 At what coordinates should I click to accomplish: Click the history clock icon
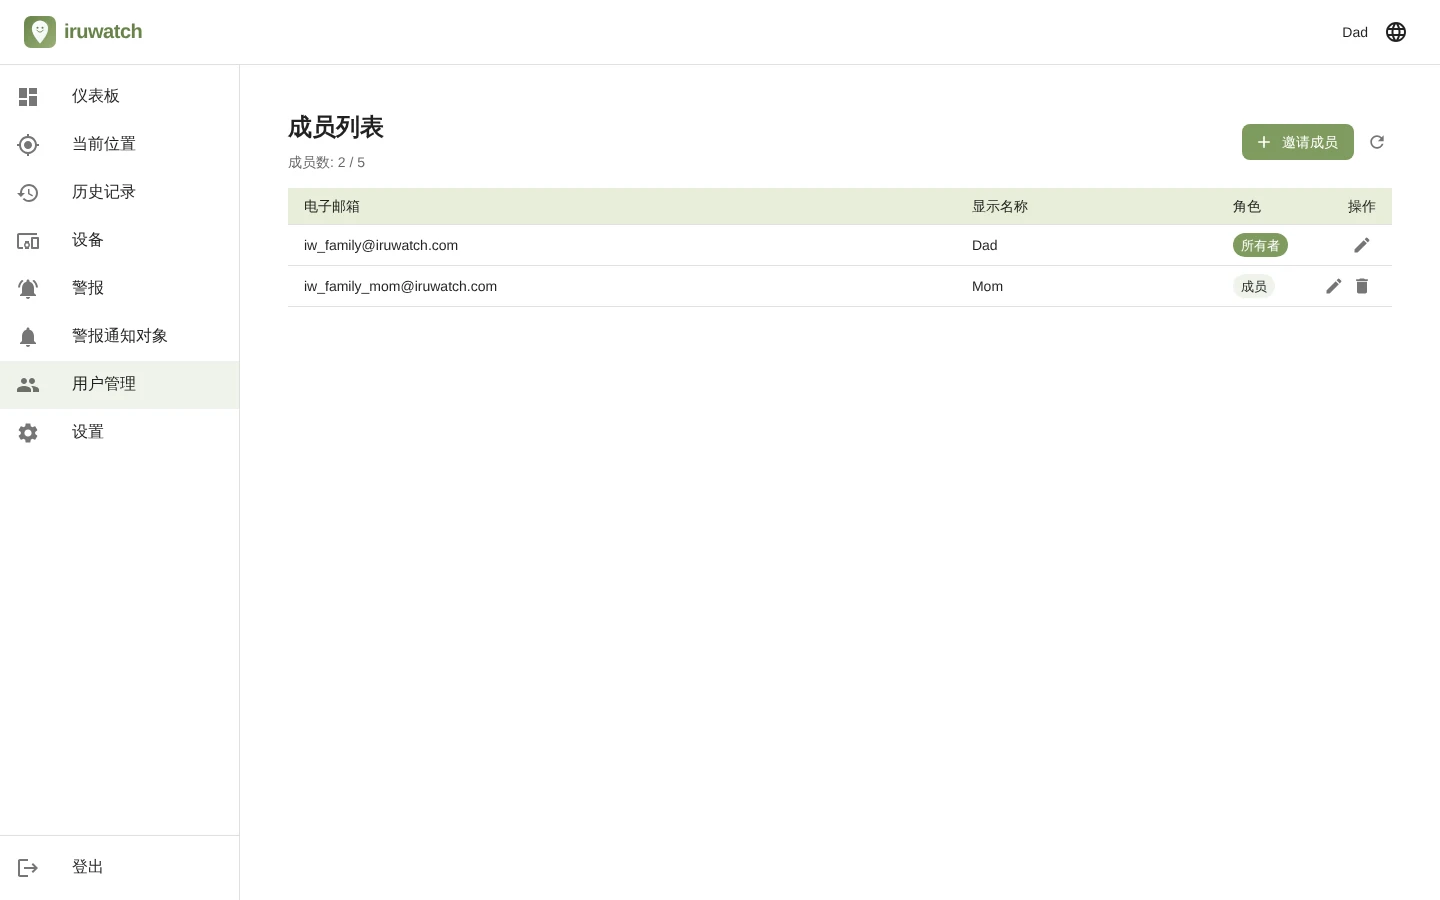28,193
